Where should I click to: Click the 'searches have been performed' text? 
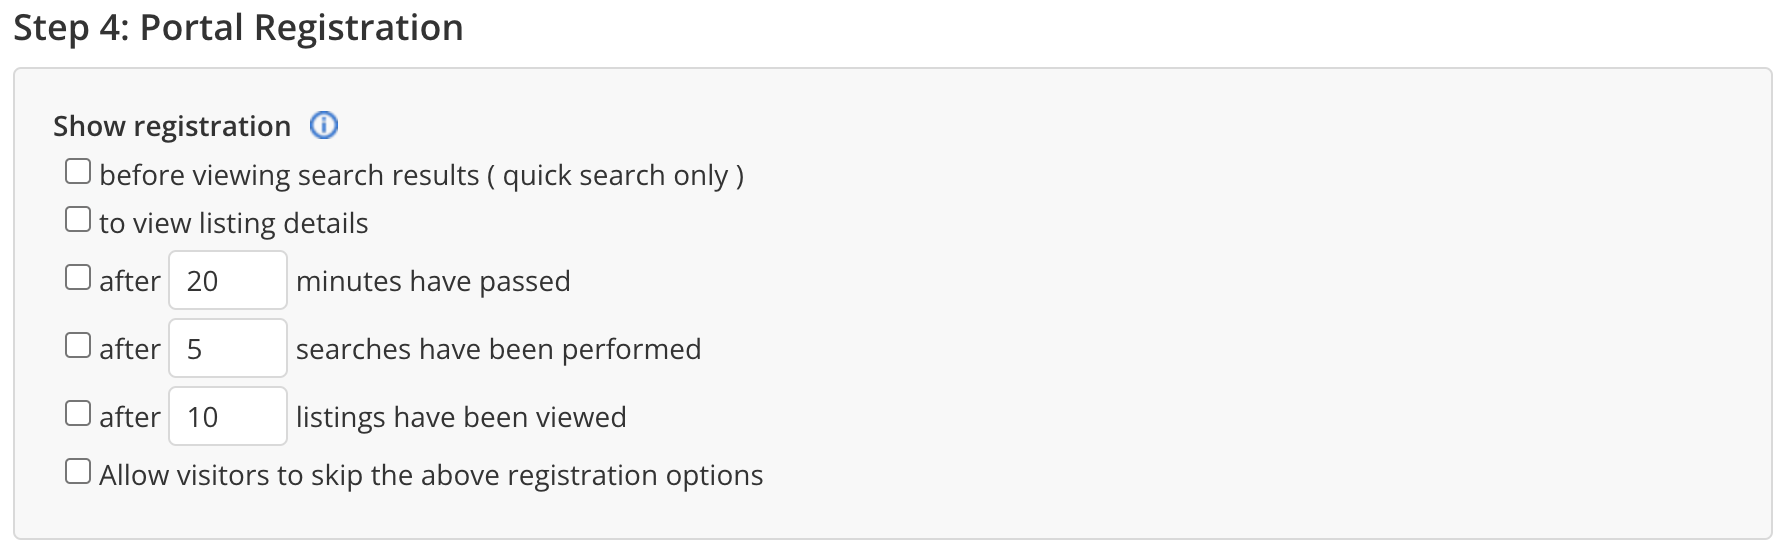(x=498, y=349)
